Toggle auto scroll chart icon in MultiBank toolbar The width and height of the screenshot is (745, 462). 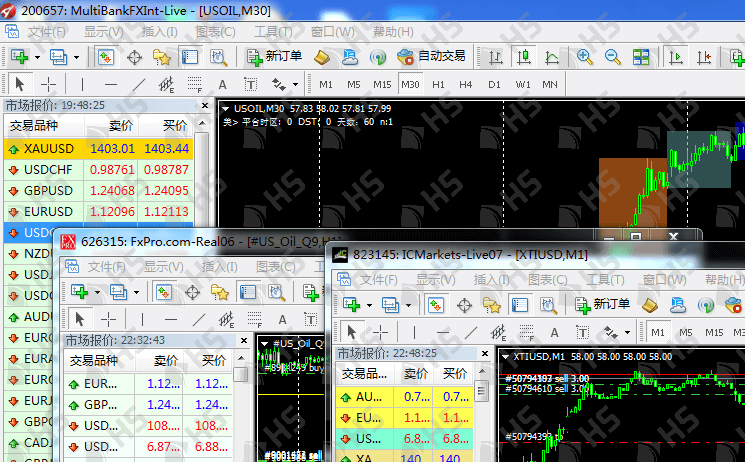676,57
